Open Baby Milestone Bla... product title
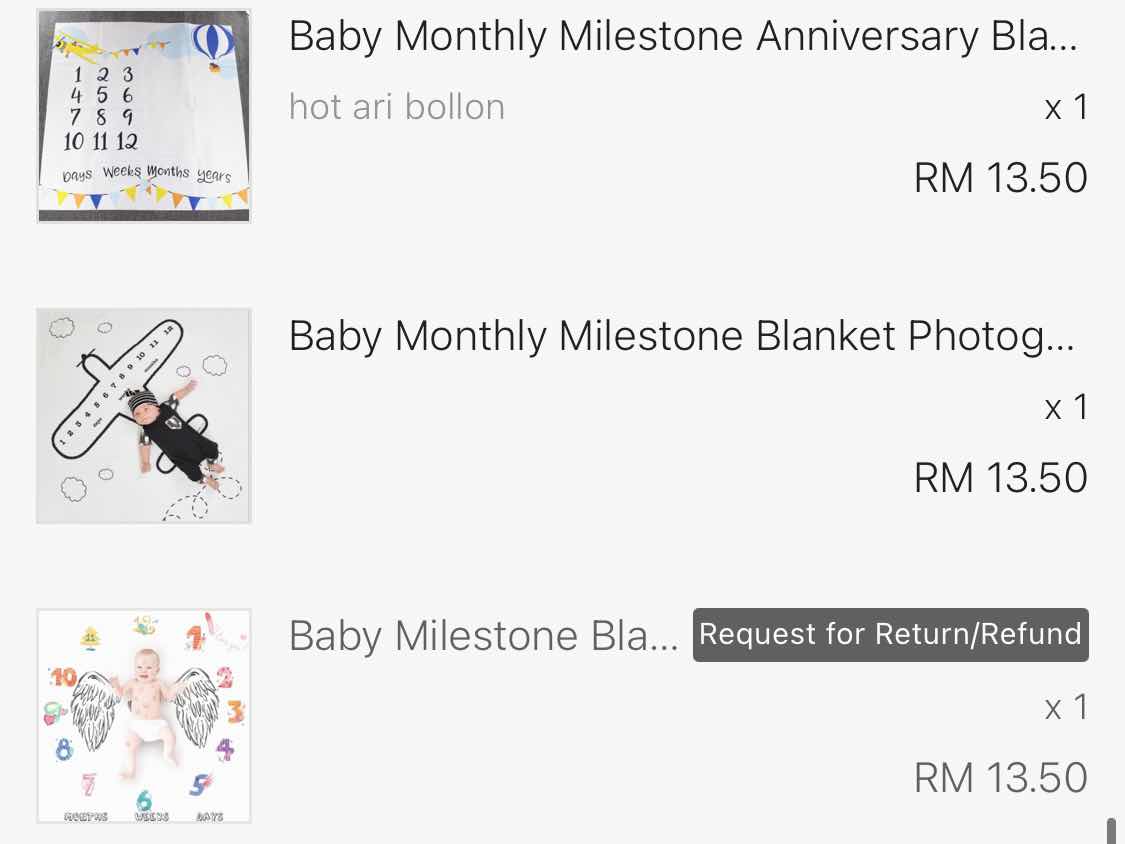 tap(484, 636)
